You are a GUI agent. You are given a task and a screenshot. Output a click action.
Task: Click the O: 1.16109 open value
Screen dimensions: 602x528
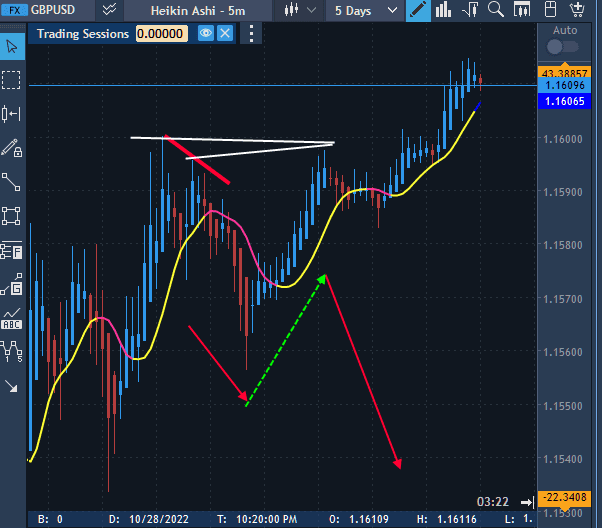(x=359, y=520)
